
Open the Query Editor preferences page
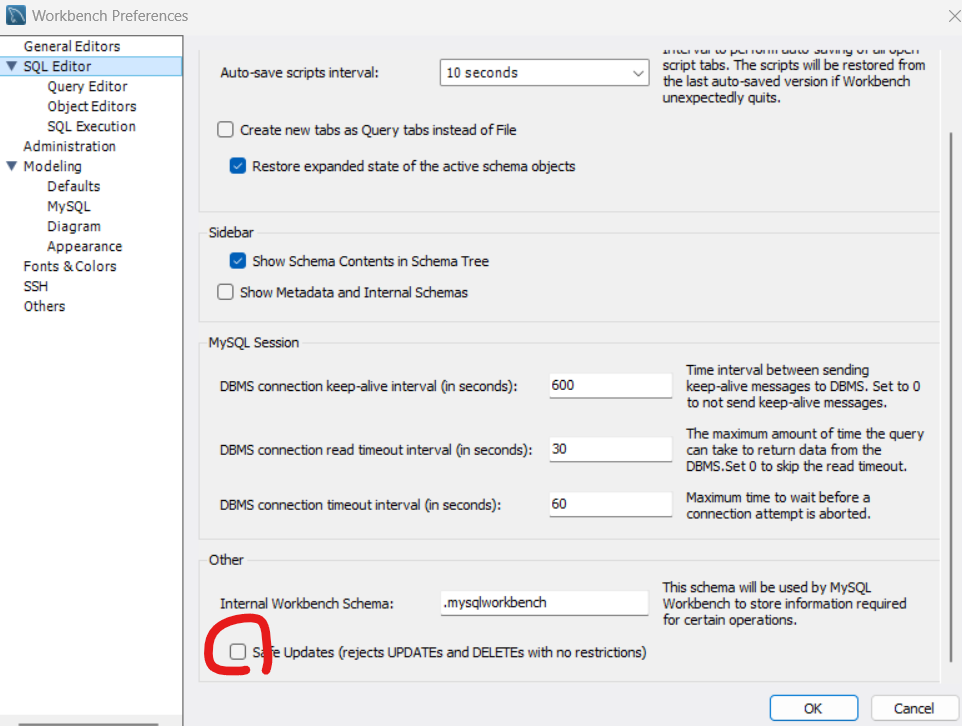[87, 87]
